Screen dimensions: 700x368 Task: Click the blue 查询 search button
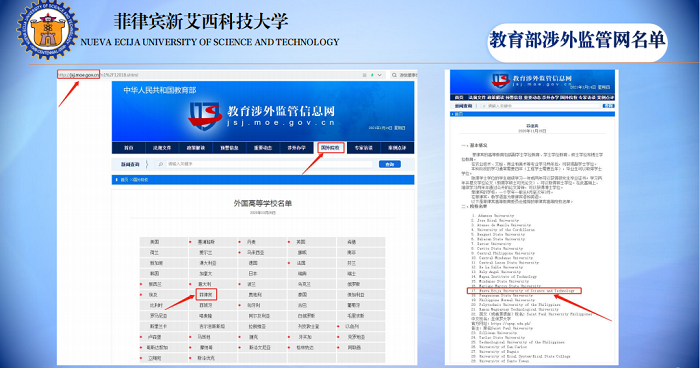pos(390,164)
